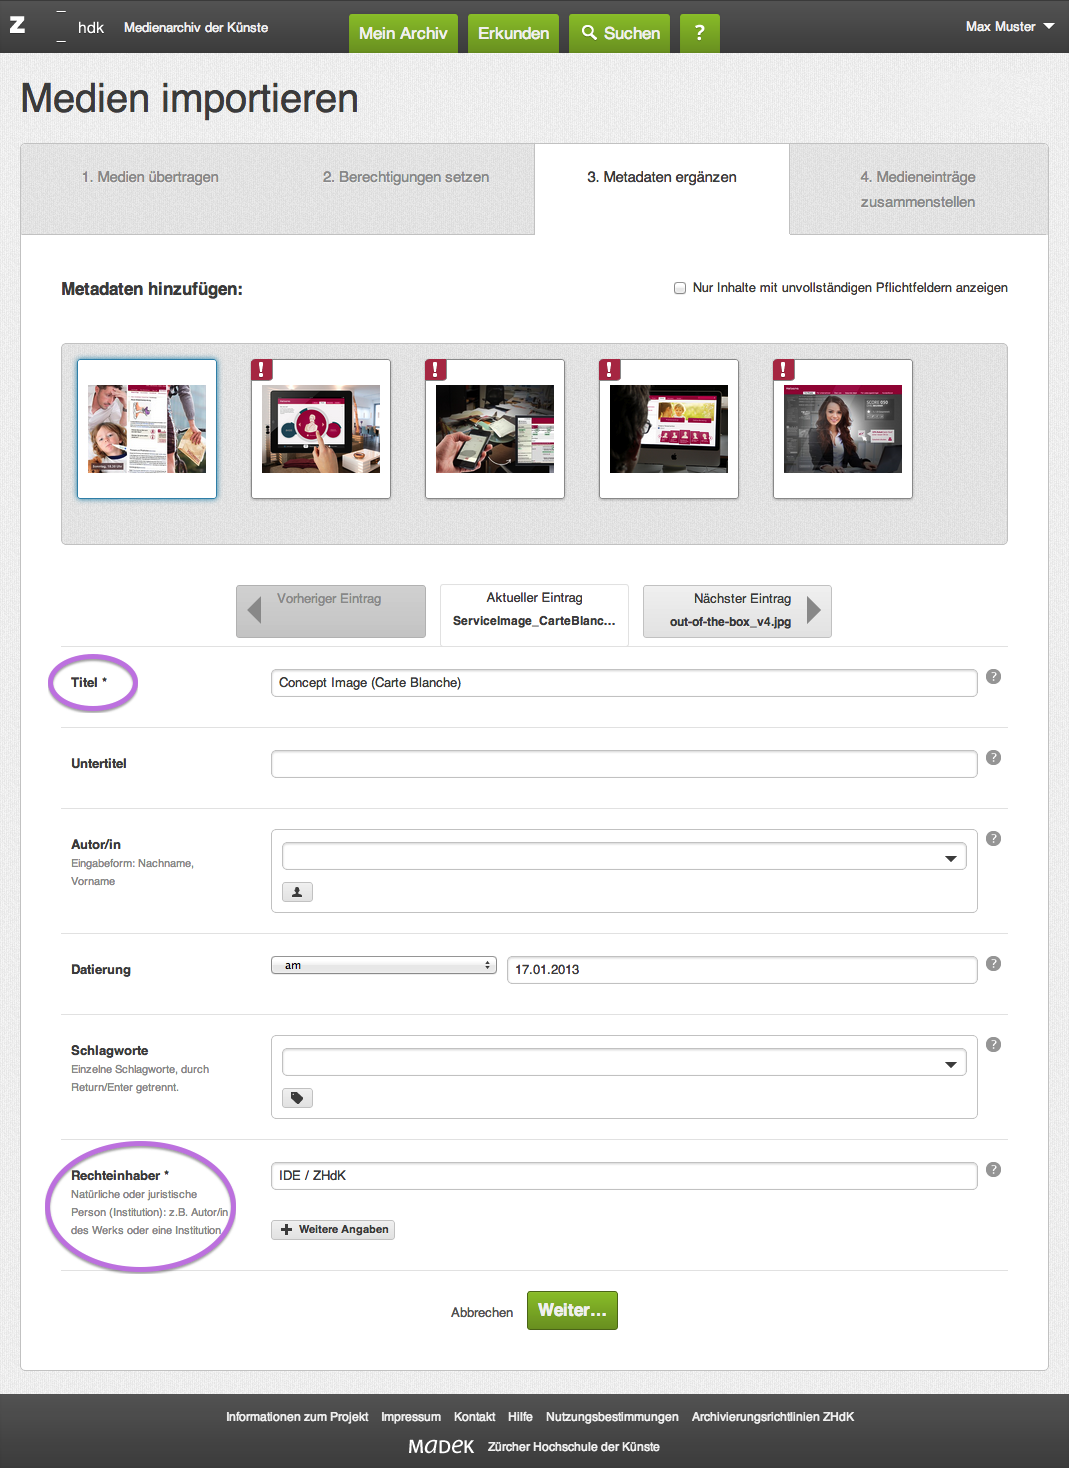The image size is (1069, 1468).
Task: Open help icon next to Titel field
Action: [993, 677]
